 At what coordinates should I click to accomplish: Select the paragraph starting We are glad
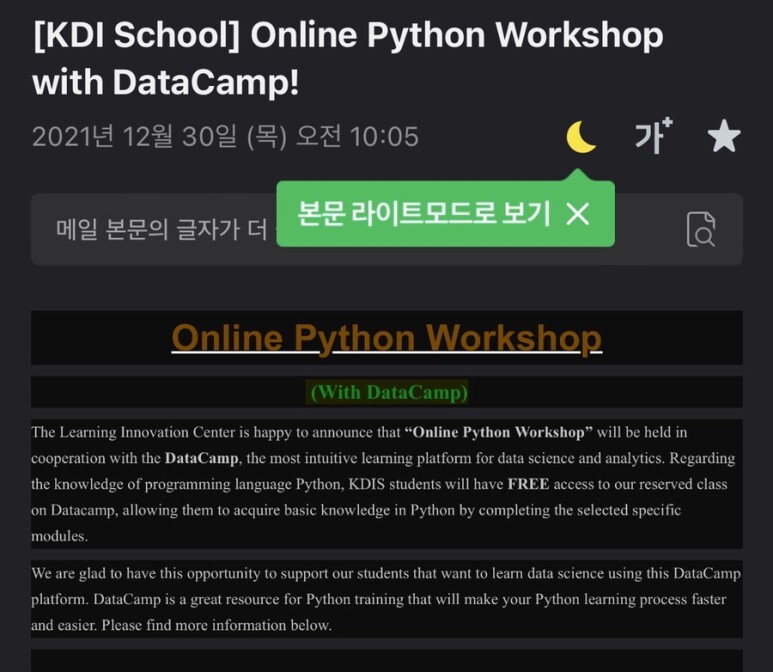click(x=386, y=599)
